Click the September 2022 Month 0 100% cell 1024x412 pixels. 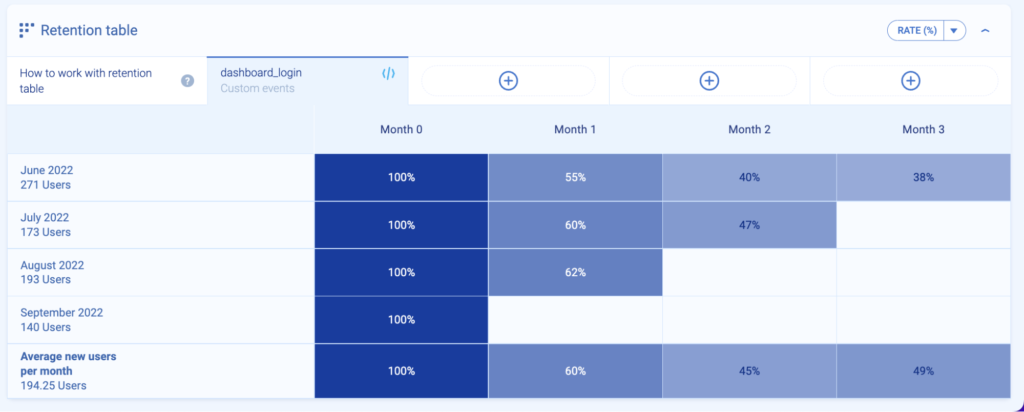pyautogui.click(x=401, y=320)
